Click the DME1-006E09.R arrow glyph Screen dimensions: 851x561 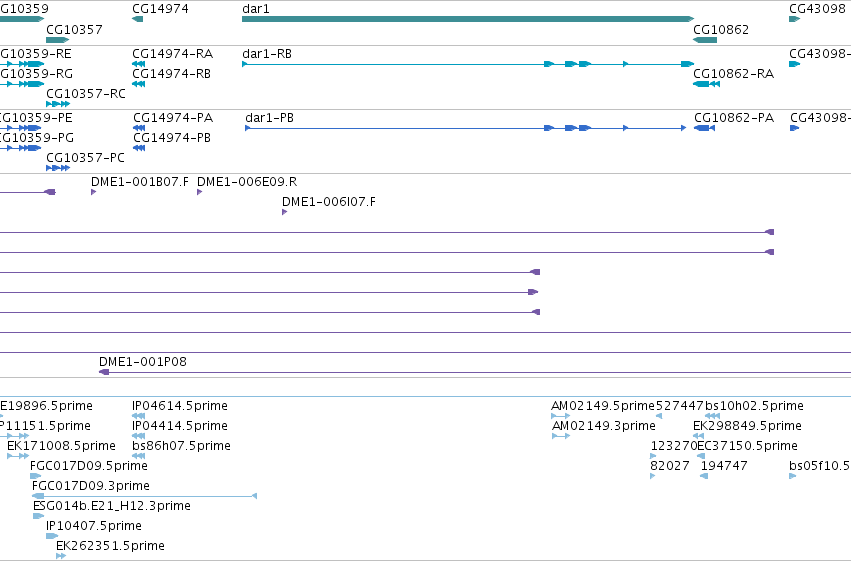click(x=199, y=192)
